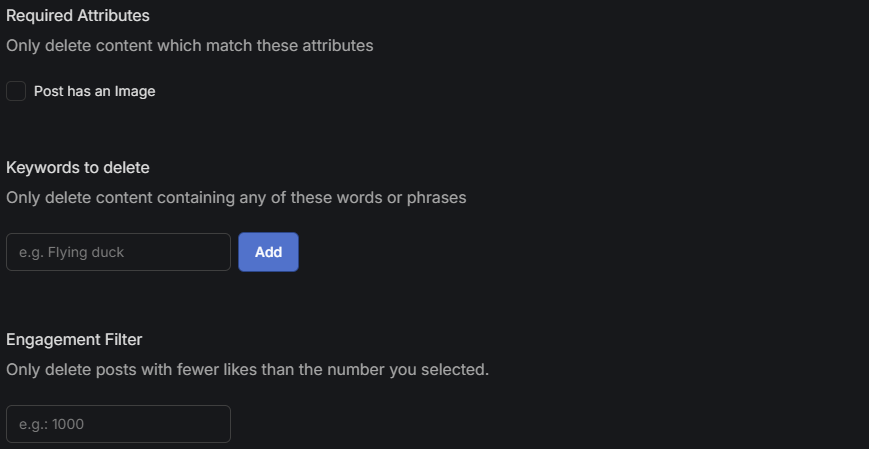Select the 'e.g.: 1000' placeholder field
Screen dimensions: 869x449
tap(118, 424)
